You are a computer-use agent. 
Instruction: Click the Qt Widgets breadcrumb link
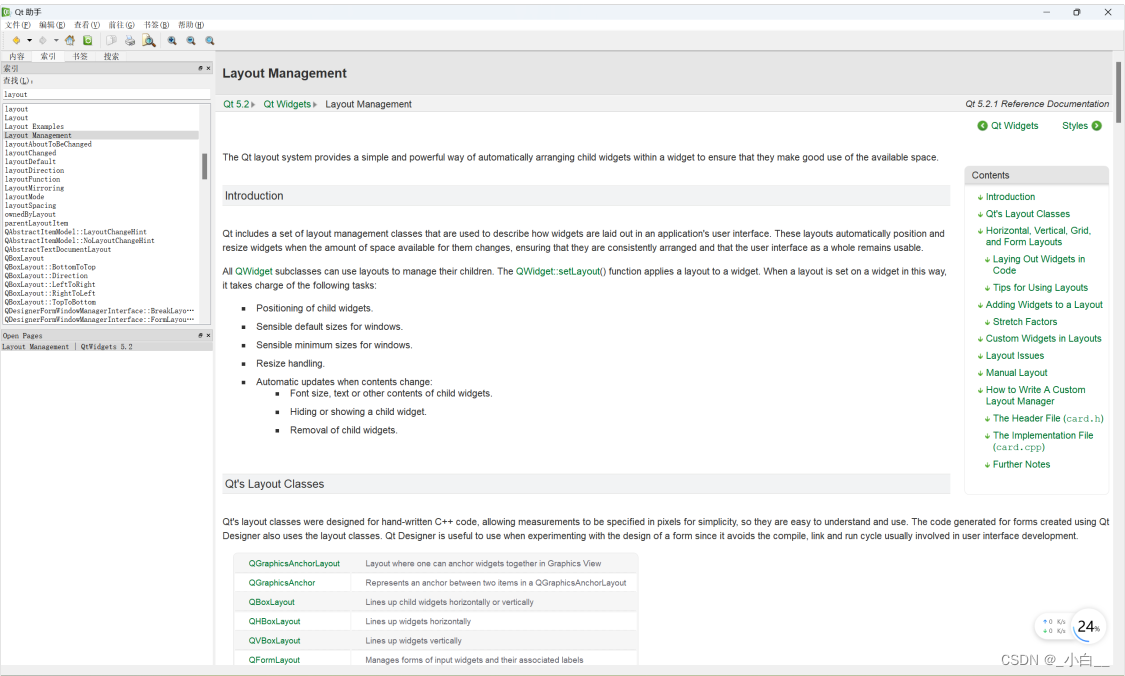pyautogui.click(x=287, y=104)
